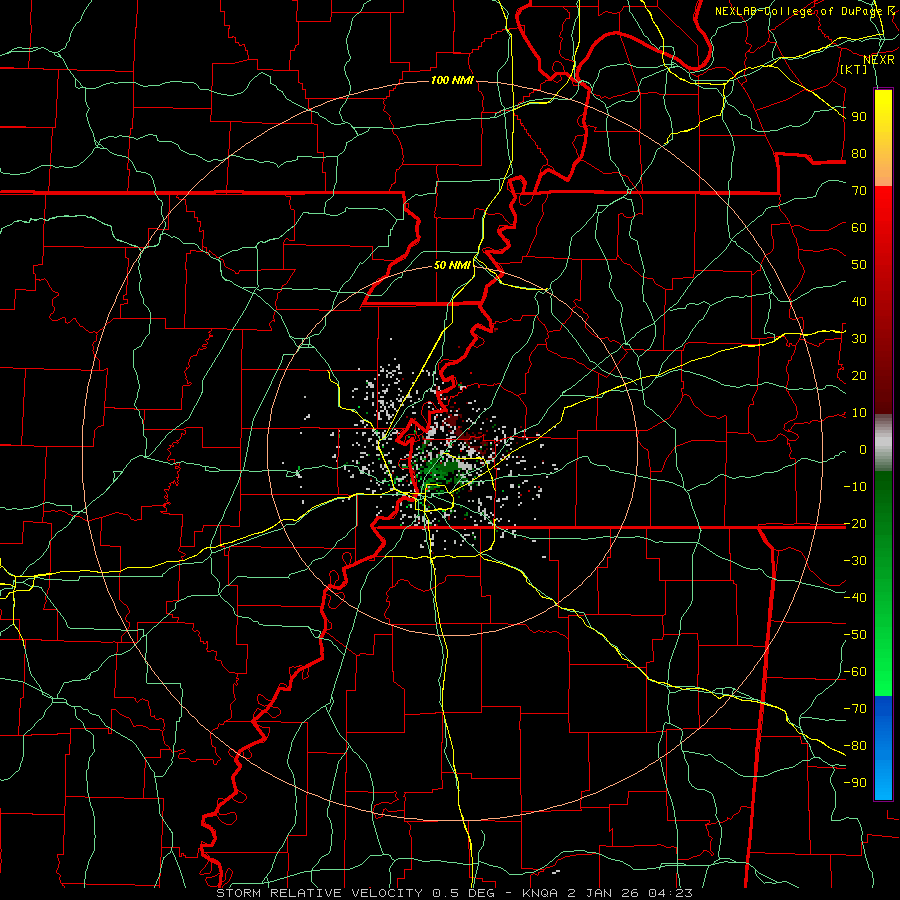The image size is (900, 900).
Task: Click the "[KT]" units label
Action: pyautogui.click(x=853, y=69)
